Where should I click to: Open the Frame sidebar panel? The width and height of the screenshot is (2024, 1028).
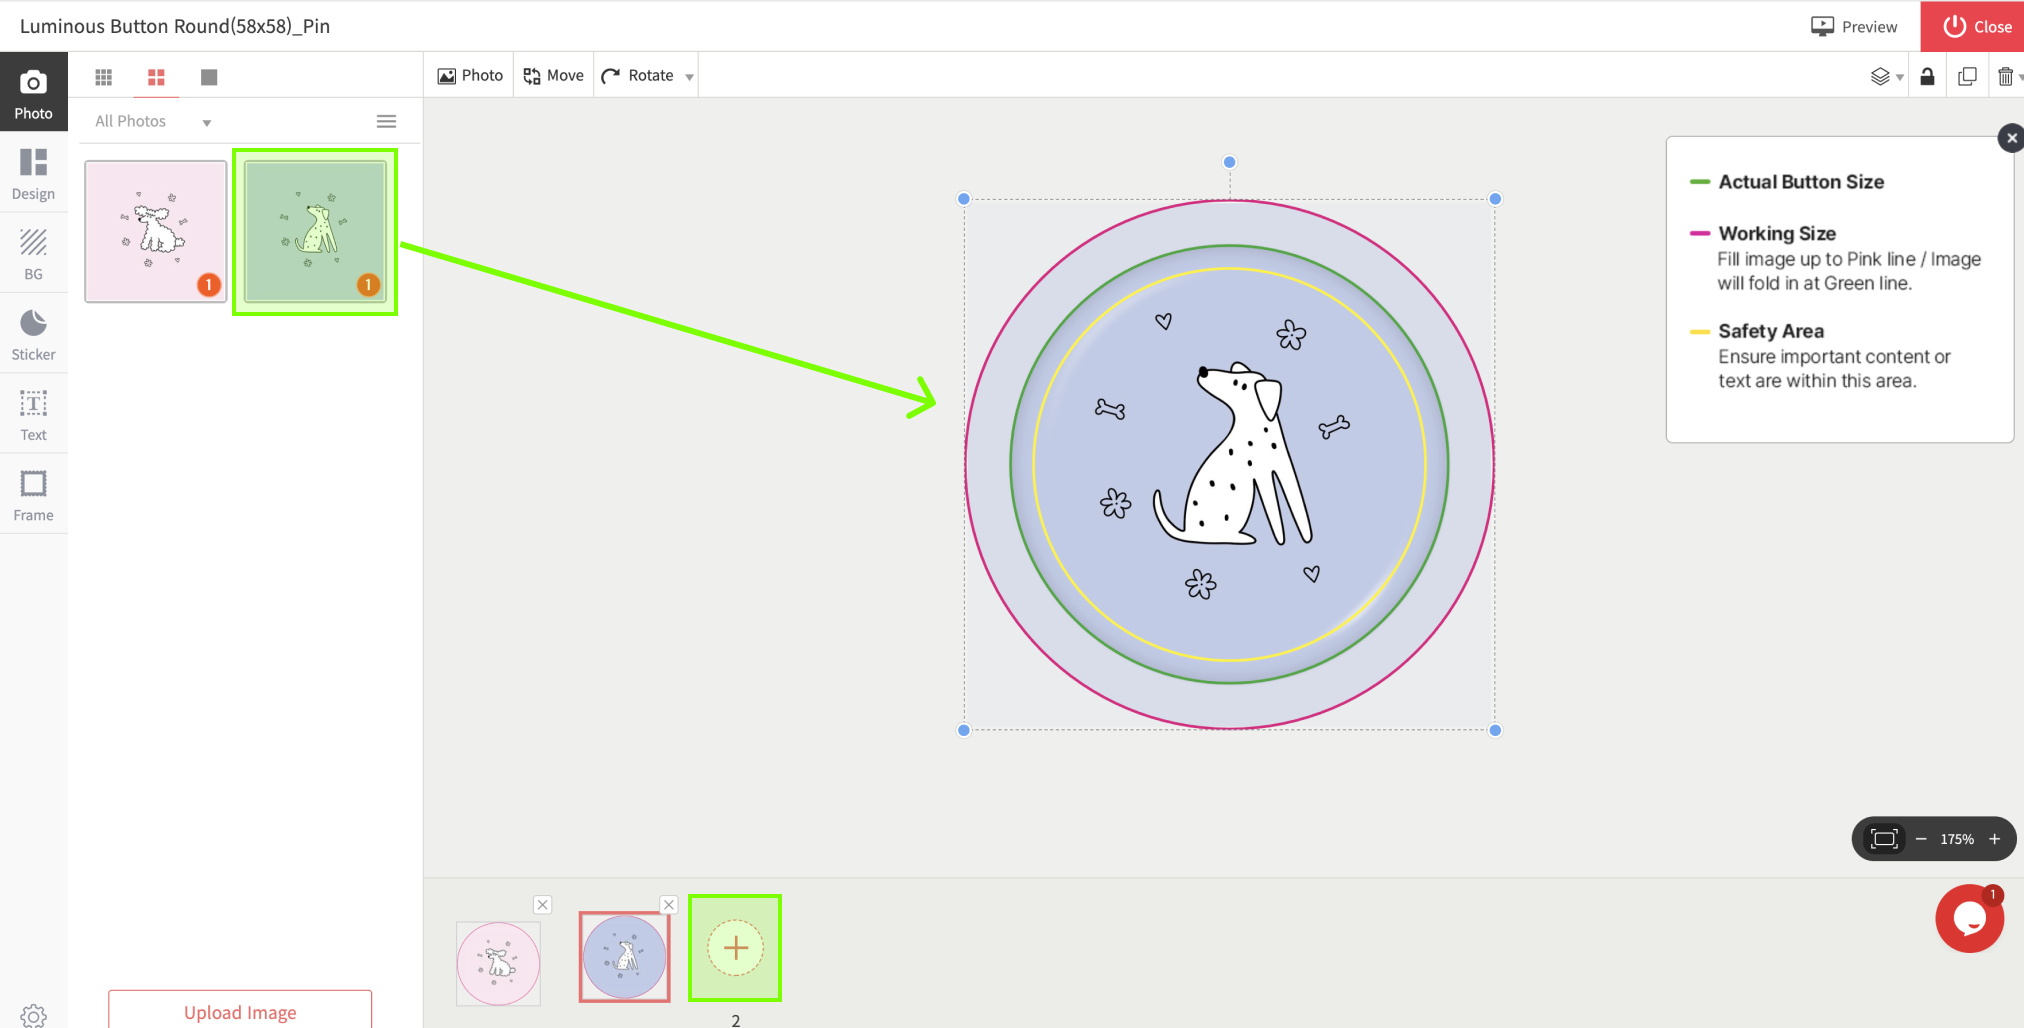coord(33,495)
